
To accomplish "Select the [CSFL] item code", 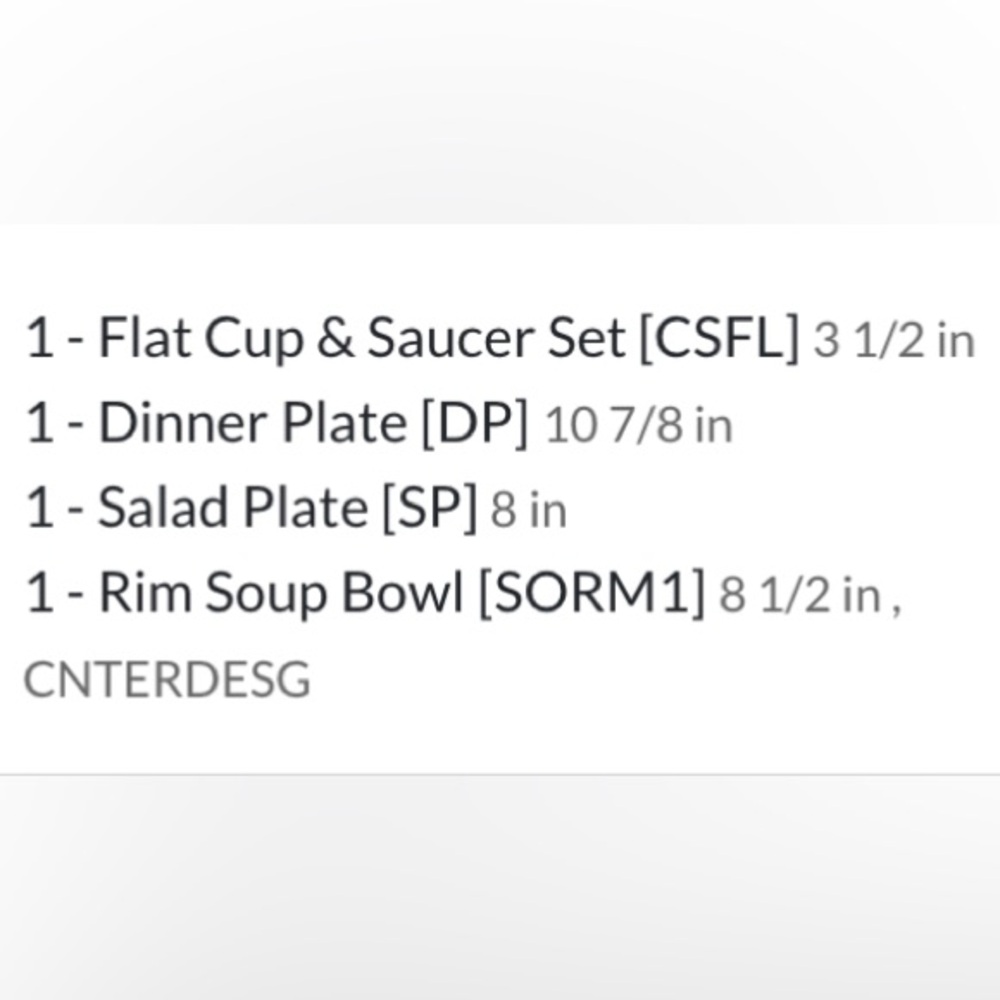I will coord(719,339).
